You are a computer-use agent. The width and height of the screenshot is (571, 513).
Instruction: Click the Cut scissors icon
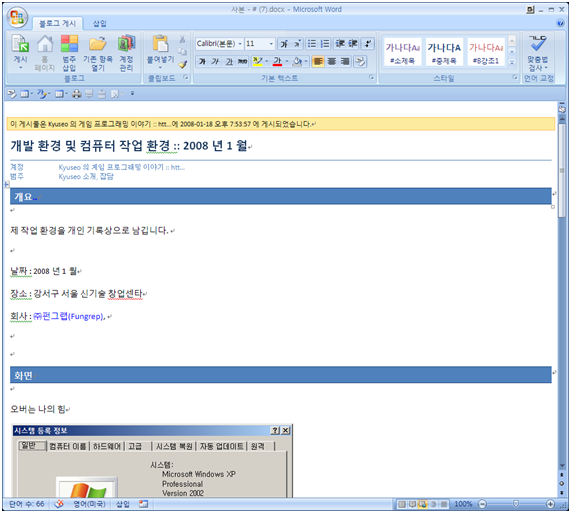tap(182, 39)
